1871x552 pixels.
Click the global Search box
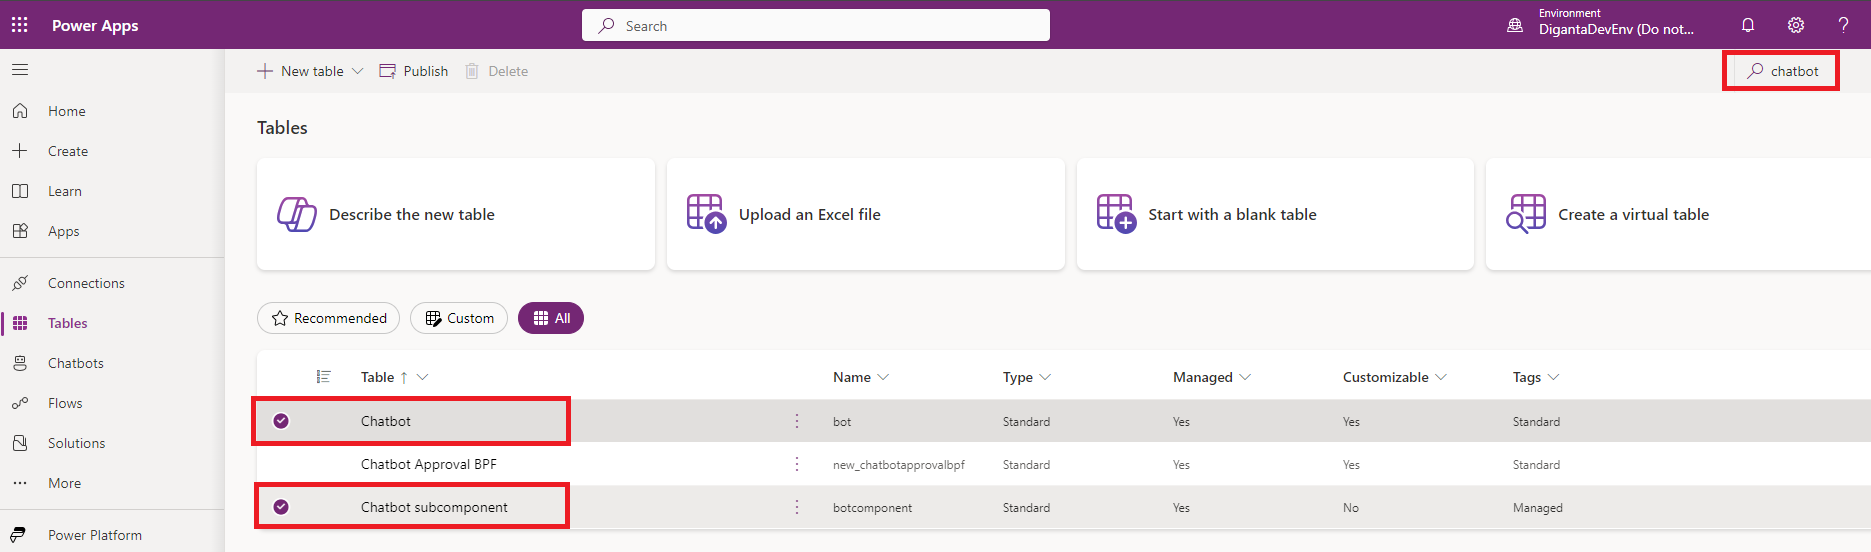816,25
